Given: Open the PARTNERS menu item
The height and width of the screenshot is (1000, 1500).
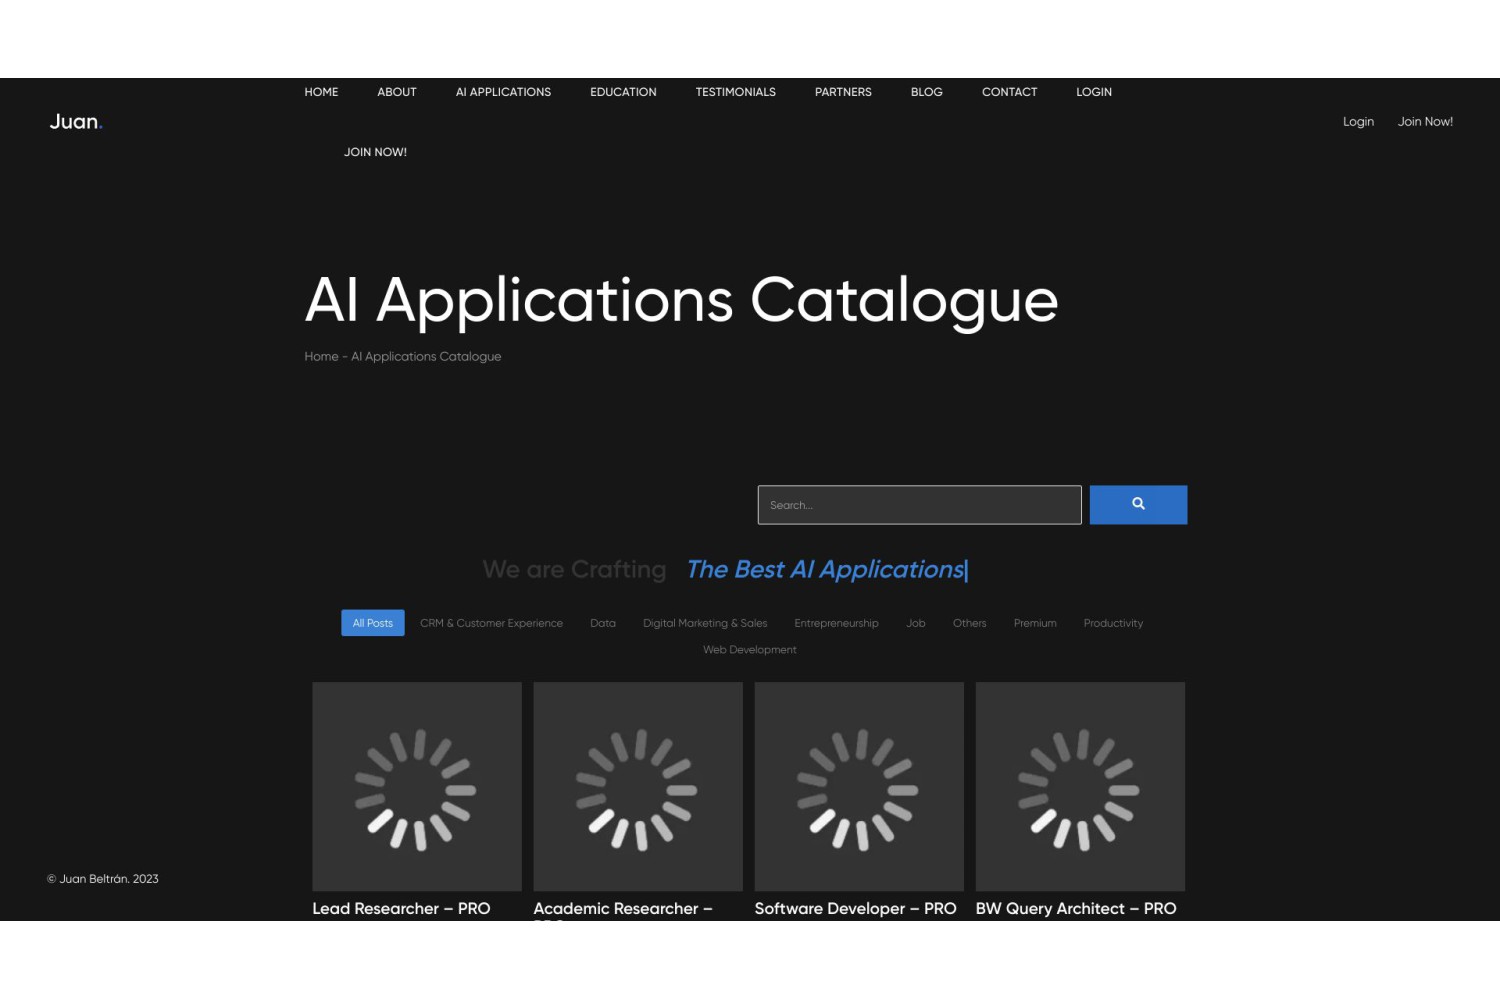Looking at the screenshot, I should pyautogui.click(x=843, y=92).
